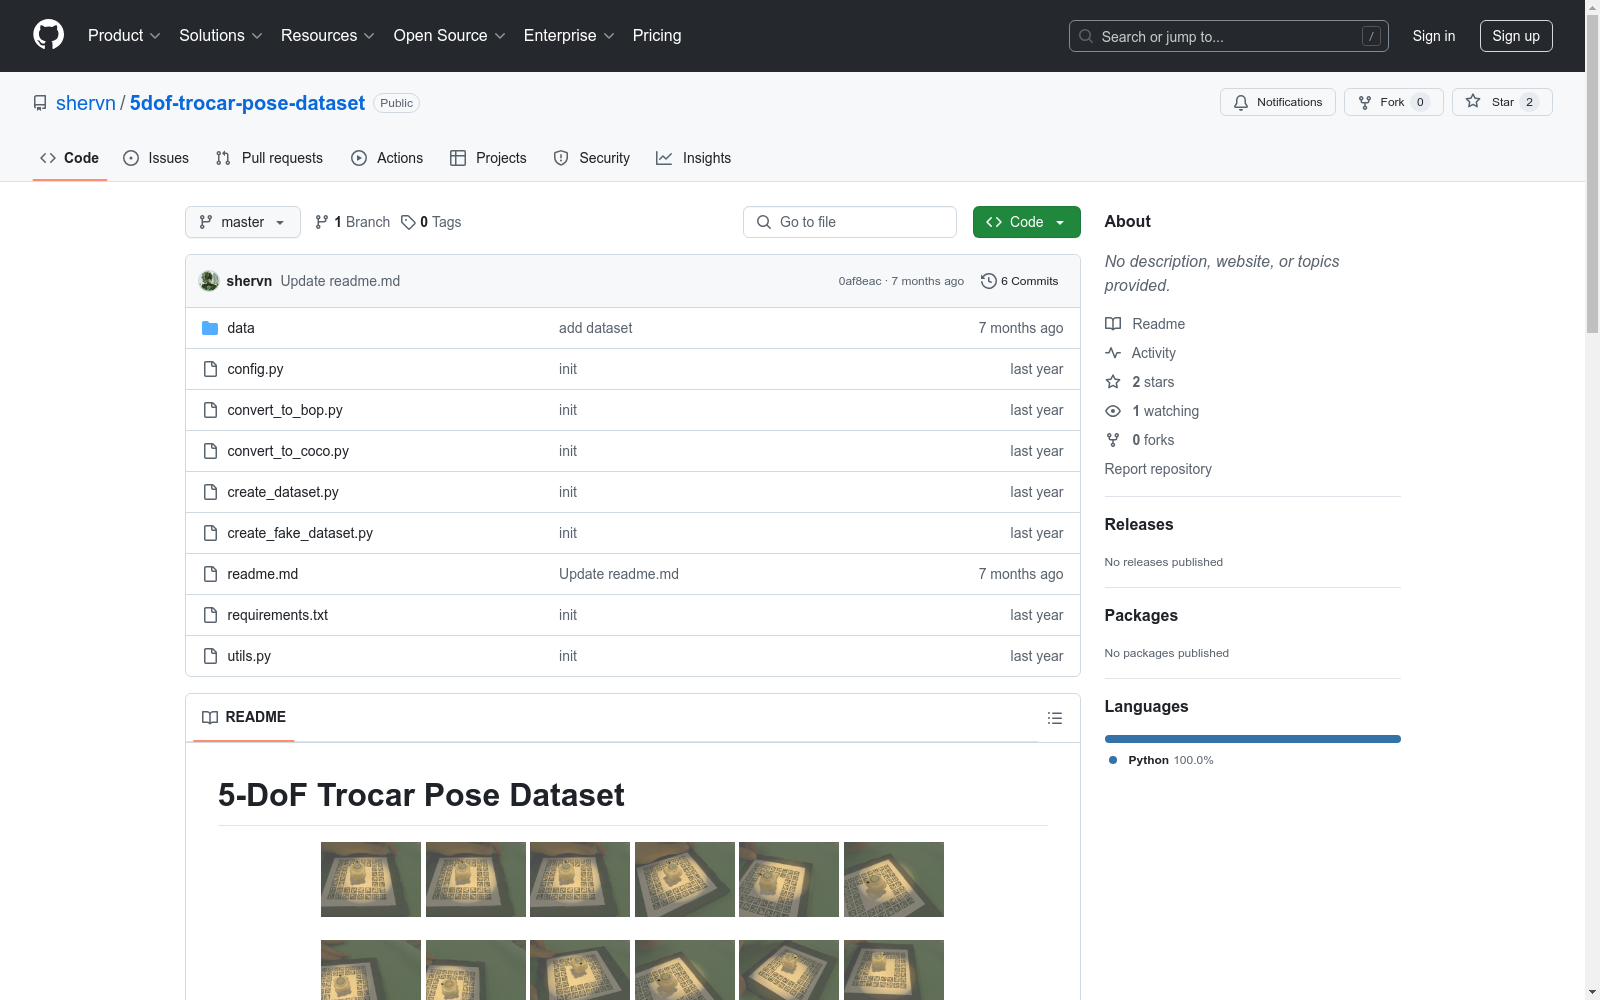Click the file icon for readme.md
This screenshot has width=1600, height=1000.
210,574
